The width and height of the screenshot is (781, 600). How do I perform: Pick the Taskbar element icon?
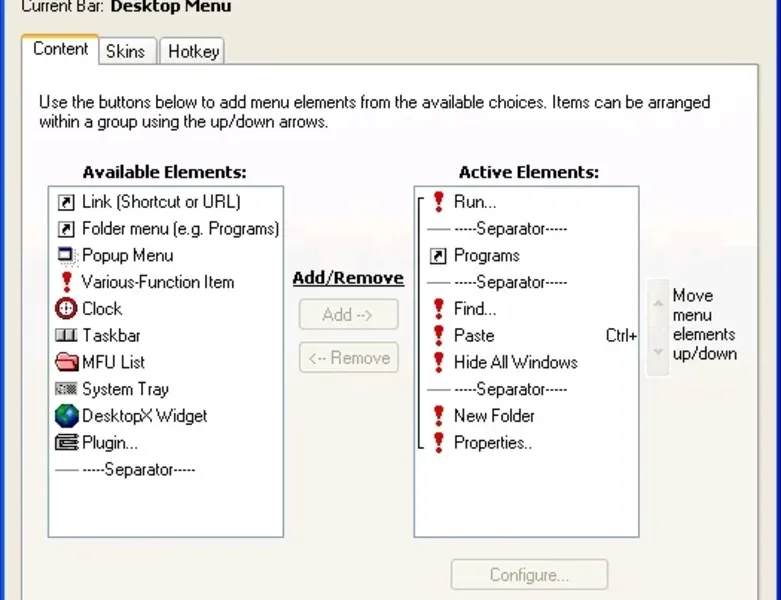66,336
